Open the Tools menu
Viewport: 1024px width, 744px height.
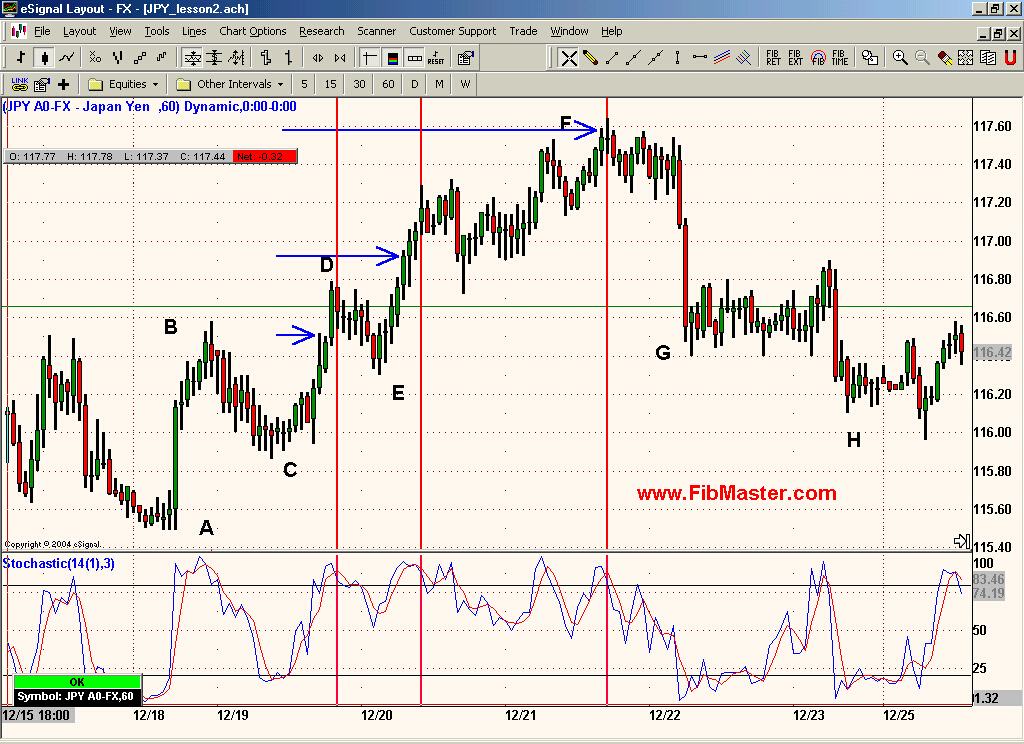coord(157,31)
